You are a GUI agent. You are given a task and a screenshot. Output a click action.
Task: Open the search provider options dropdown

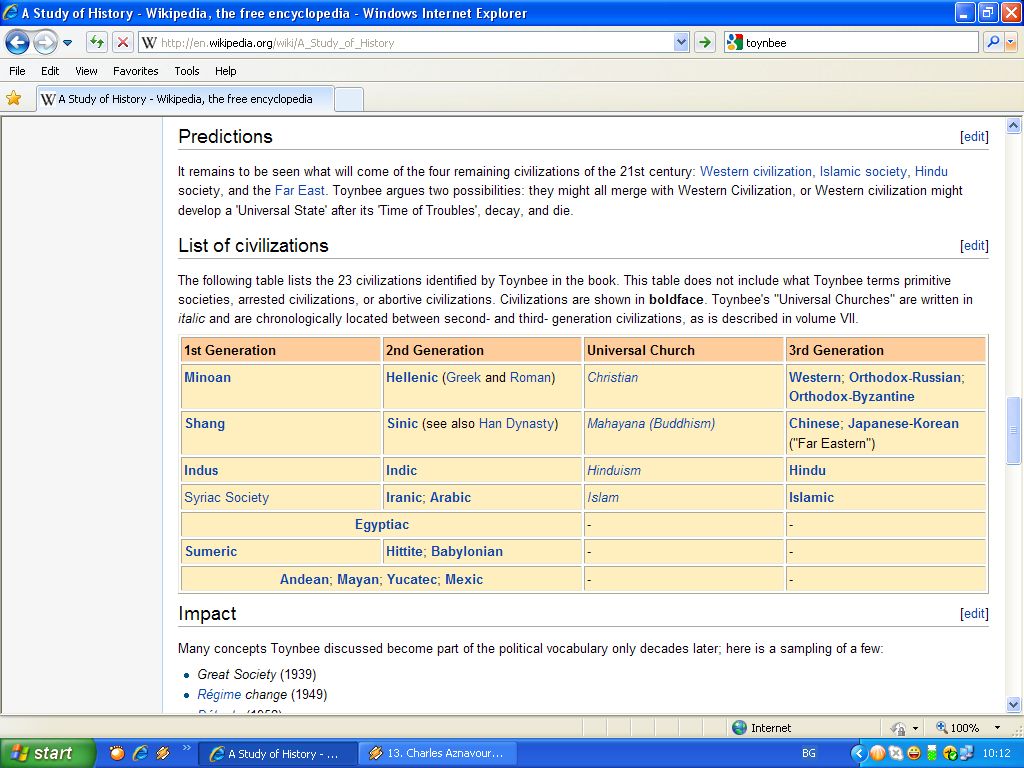click(1011, 42)
